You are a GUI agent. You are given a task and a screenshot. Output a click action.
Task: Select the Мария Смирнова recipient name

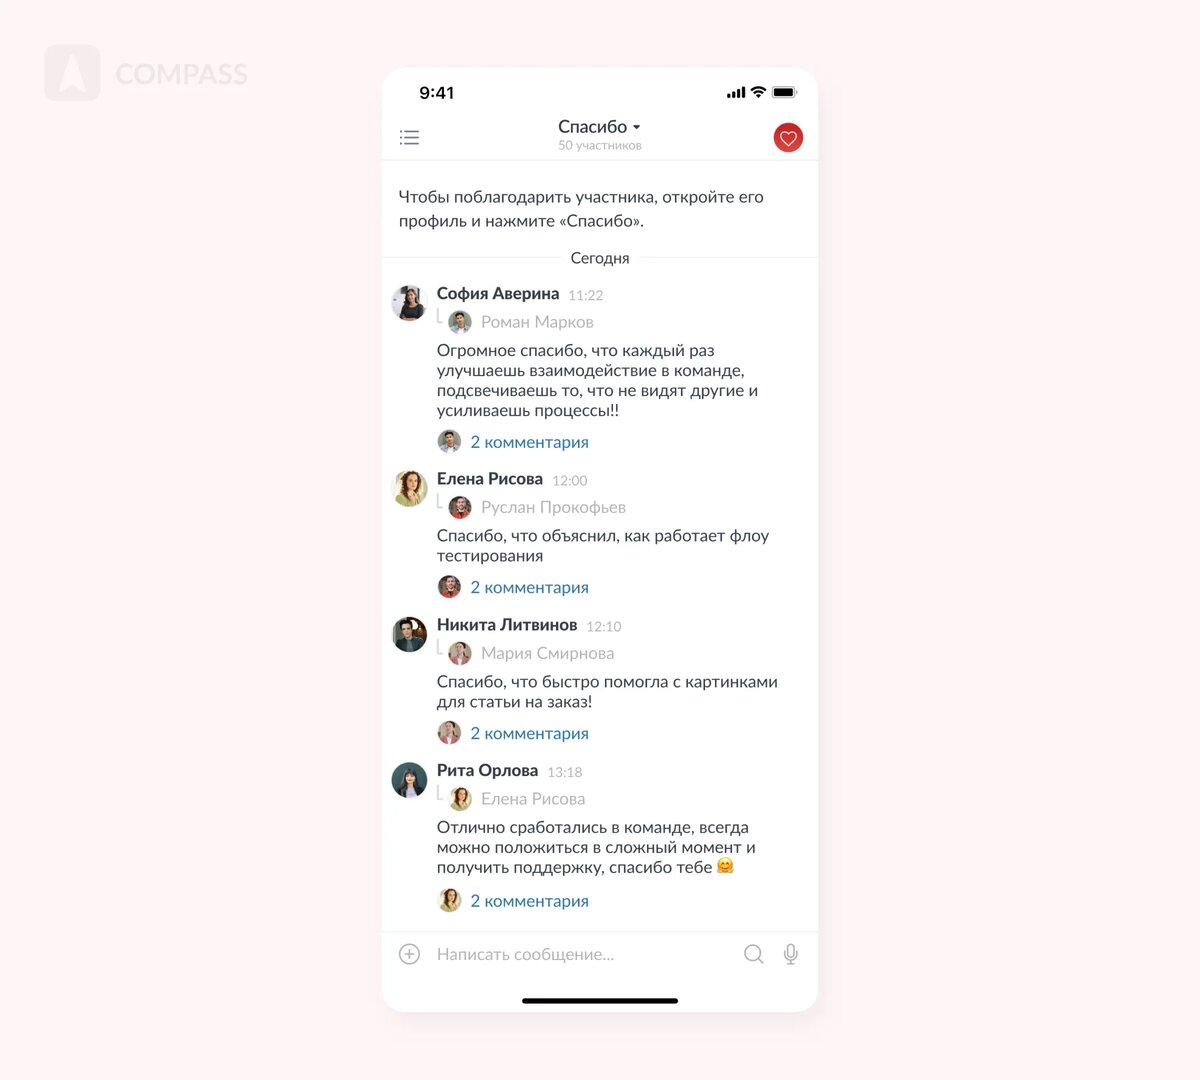(x=547, y=653)
